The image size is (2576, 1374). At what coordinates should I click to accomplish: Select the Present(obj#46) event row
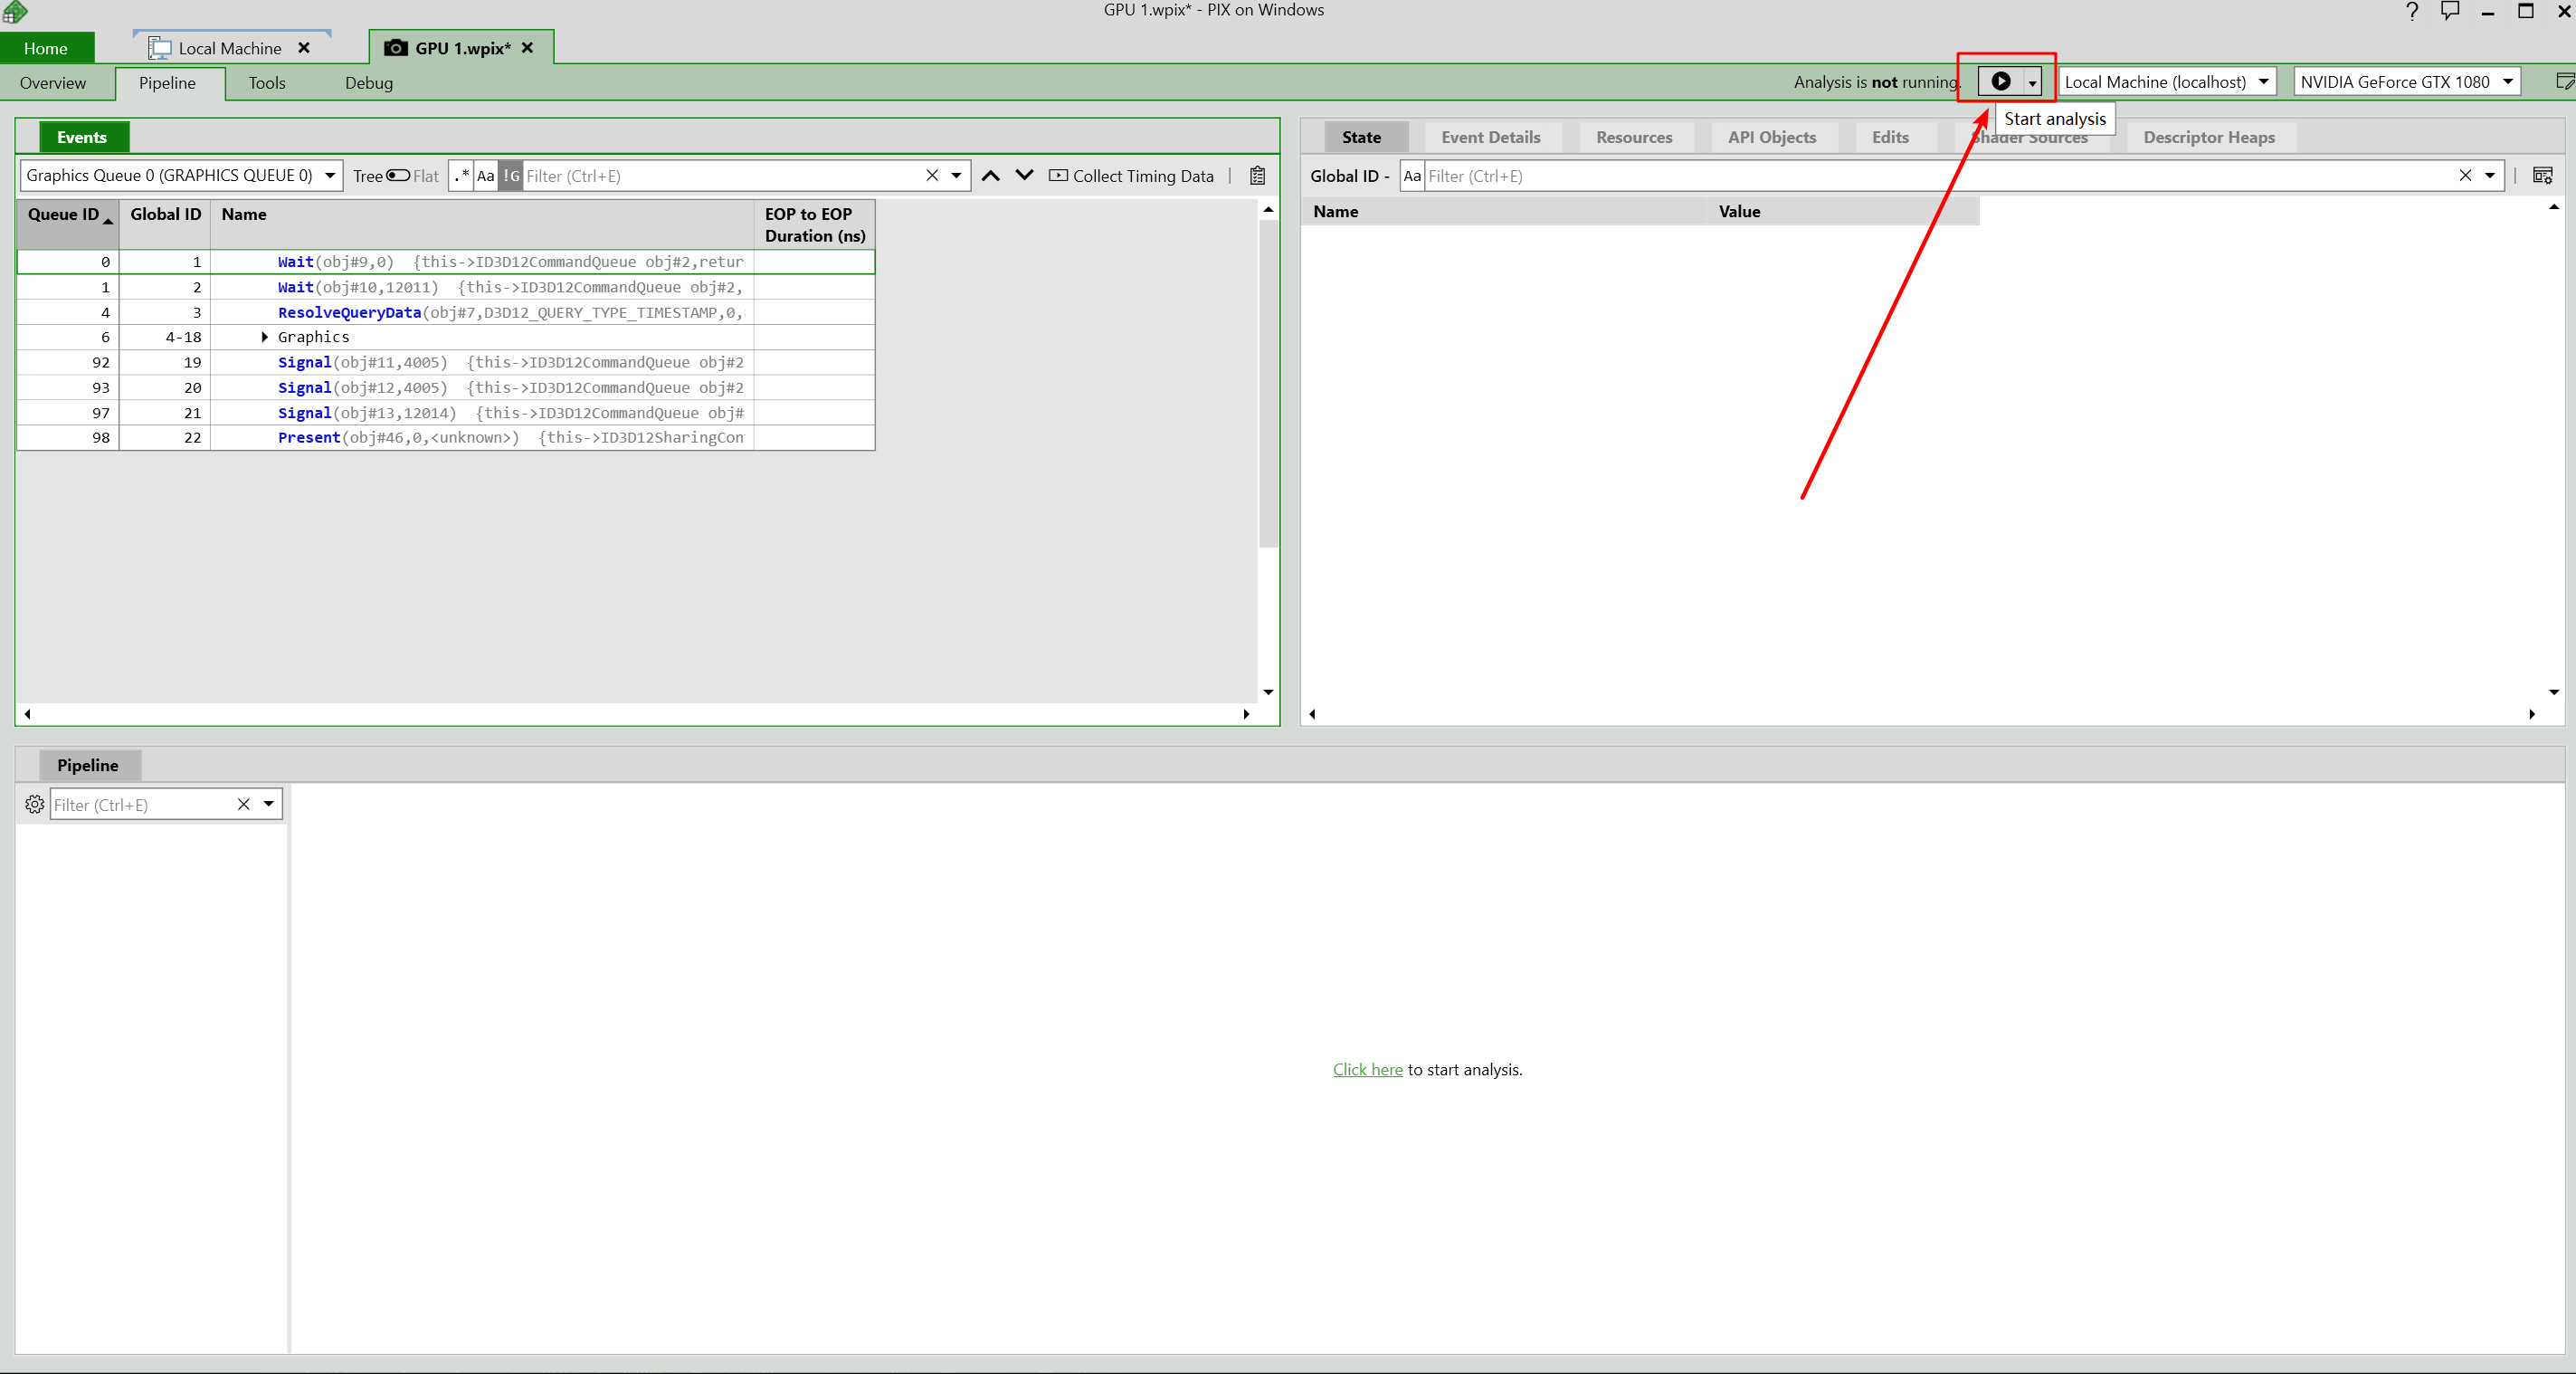pos(446,437)
